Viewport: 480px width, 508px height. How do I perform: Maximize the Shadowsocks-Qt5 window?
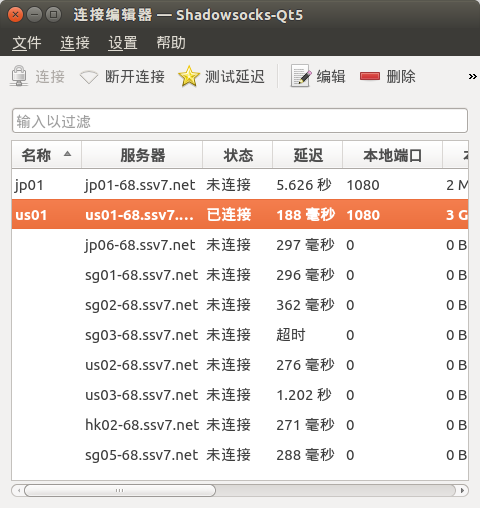tap(53, 15)
